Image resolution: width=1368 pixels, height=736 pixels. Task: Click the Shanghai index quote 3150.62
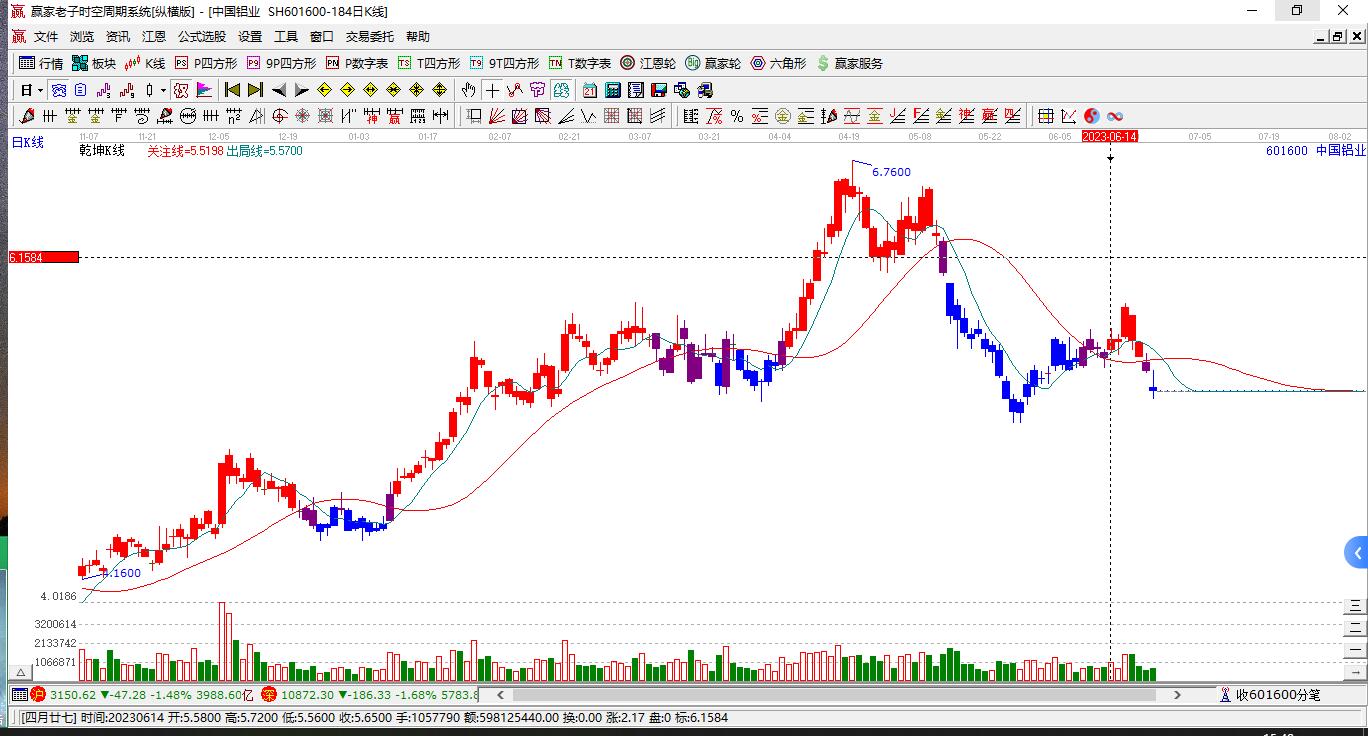point(73,694)
